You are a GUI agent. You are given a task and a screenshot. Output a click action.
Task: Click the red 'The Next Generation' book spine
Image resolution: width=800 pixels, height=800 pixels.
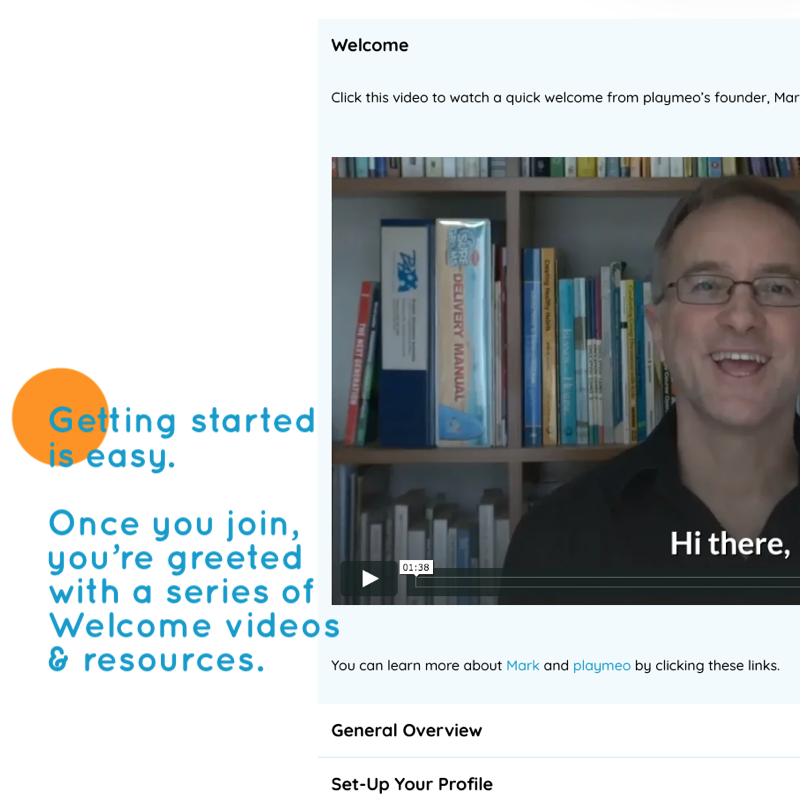click(359, 363)
